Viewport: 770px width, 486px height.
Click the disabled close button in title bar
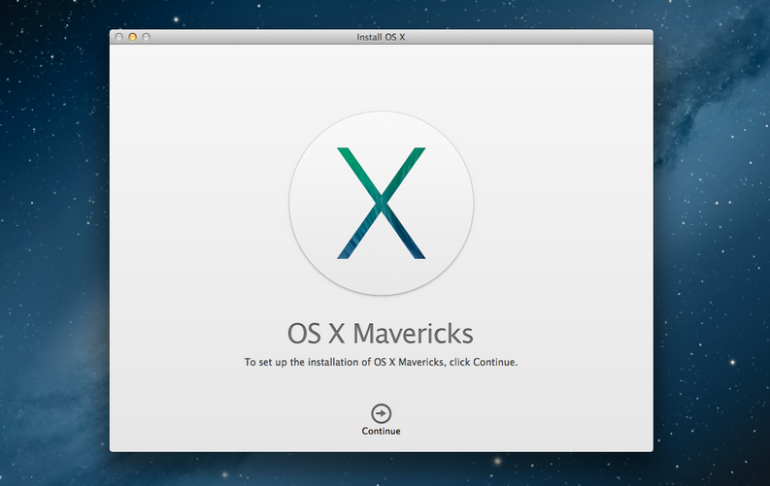tap(119, 37)
